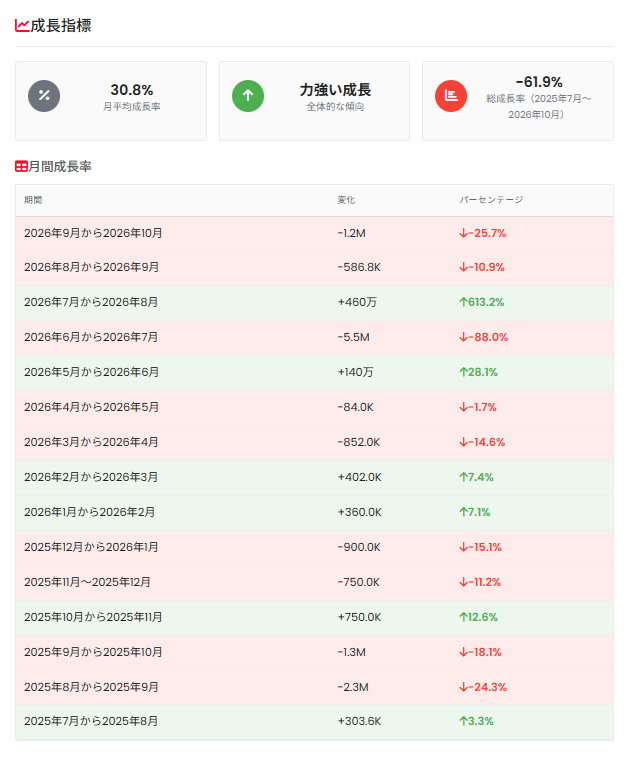
Task: Click the 12.6% percentage cell
Action: (x=478, y=617)
